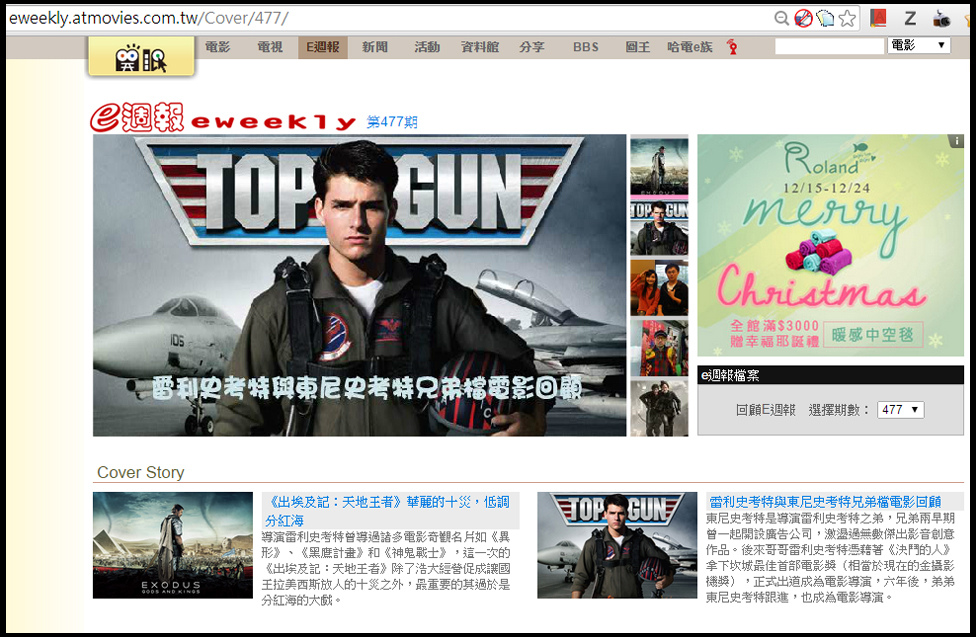Open the 電影 nav menu item
This screenshot has width=976, height=637.
217,47
